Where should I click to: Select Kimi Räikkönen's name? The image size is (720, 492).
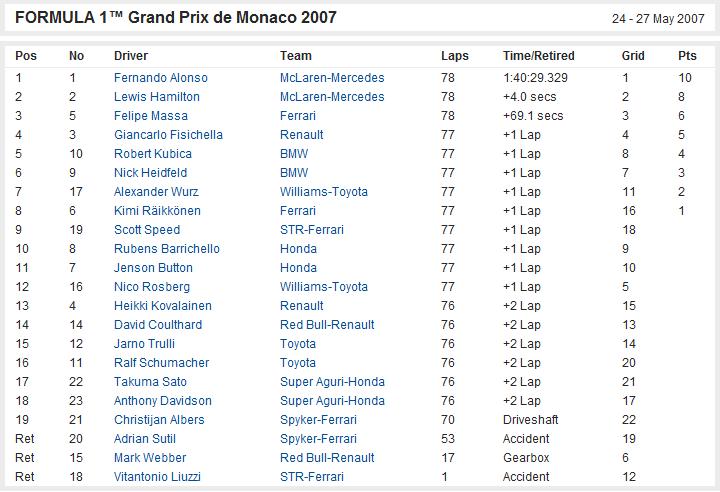click(x=157, y=211)
